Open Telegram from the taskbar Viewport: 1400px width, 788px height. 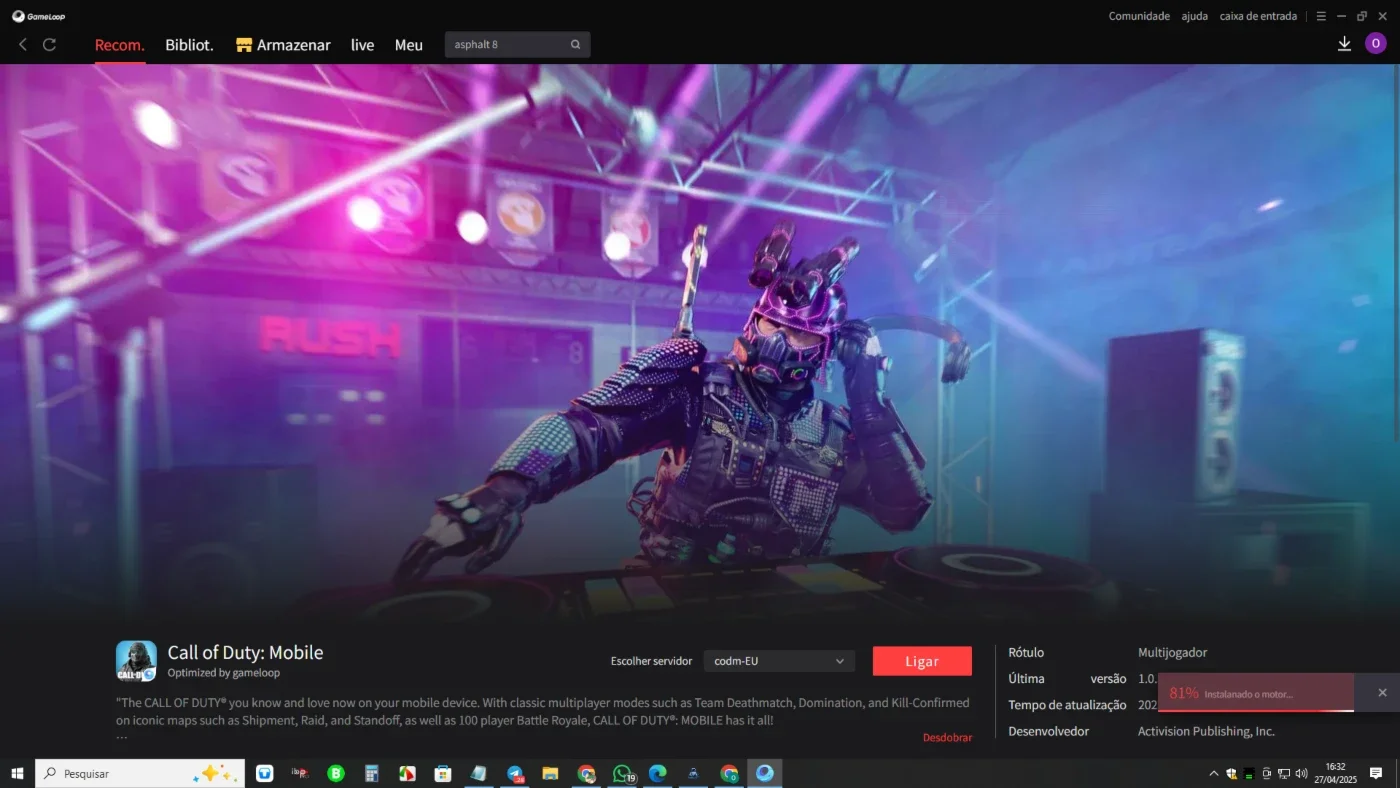click(515, 773)
